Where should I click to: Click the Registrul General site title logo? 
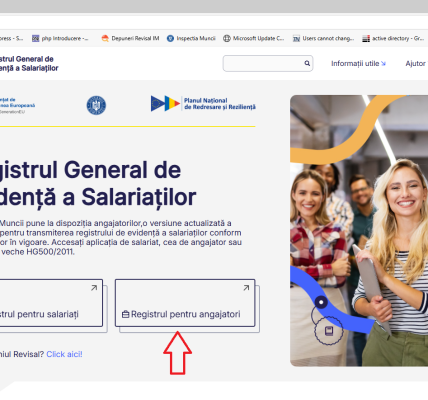pos(29,64)
